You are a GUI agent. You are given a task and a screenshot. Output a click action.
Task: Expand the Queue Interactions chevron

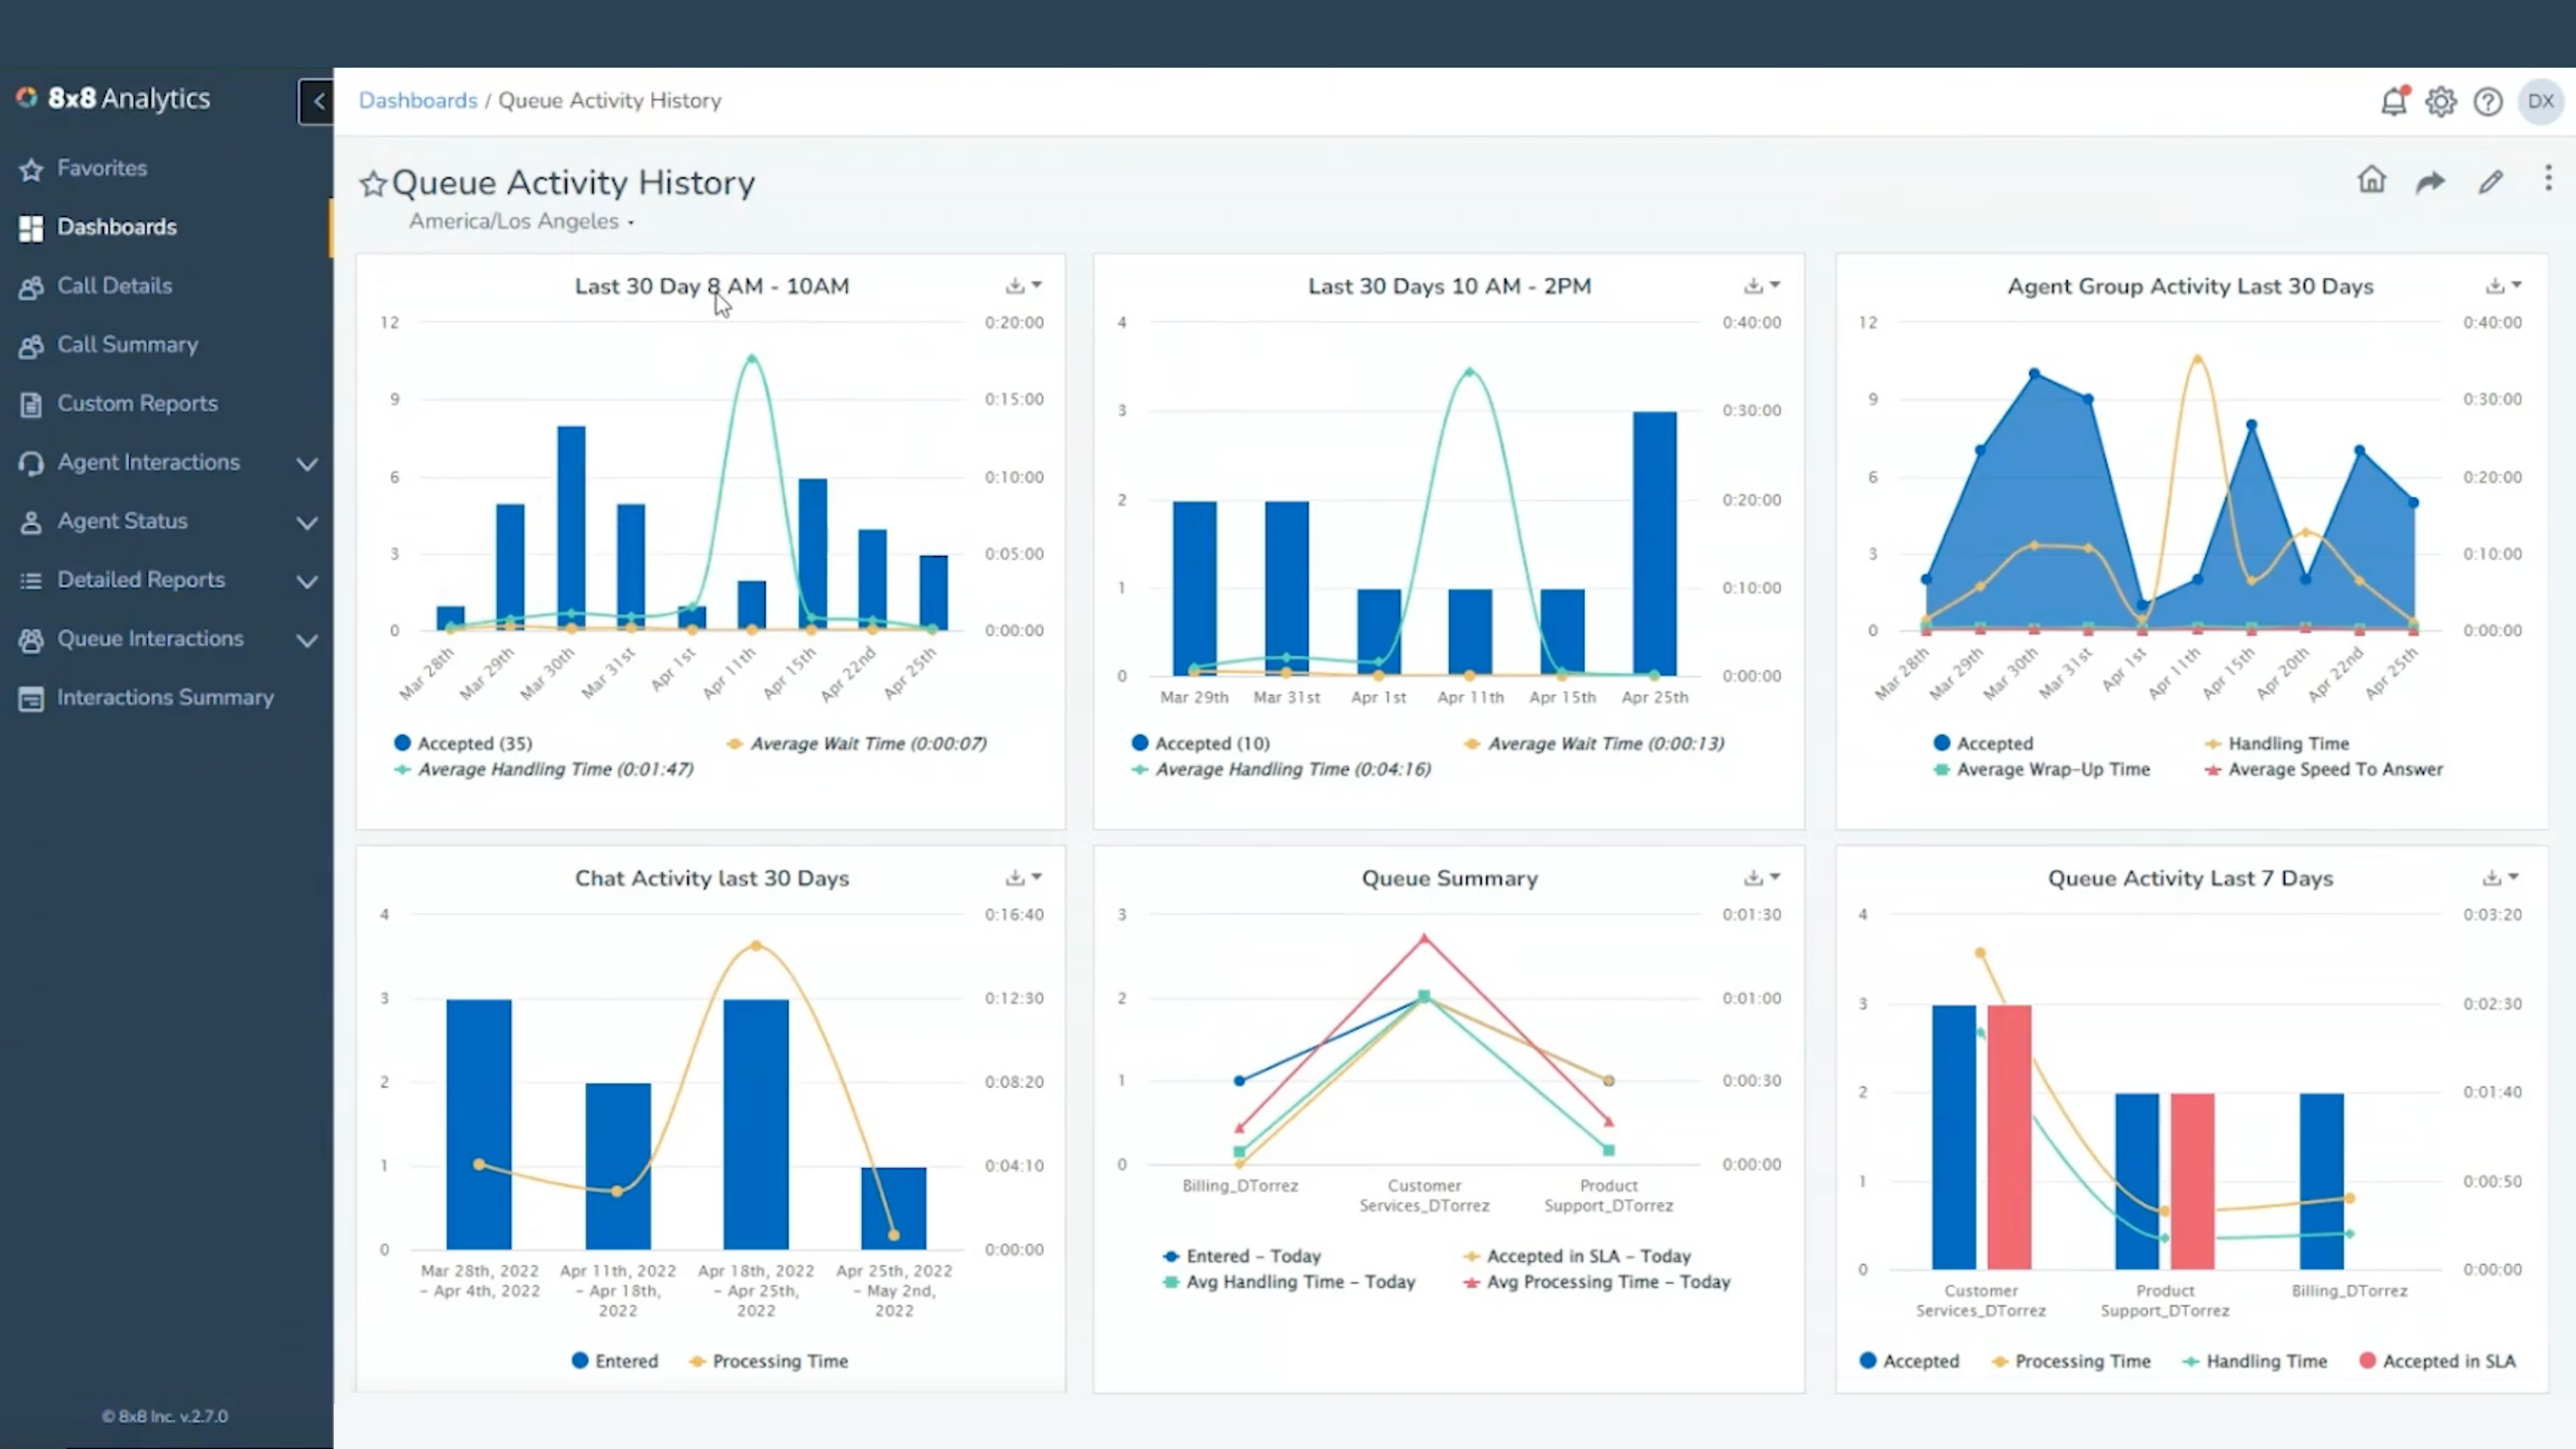(308, 641)
